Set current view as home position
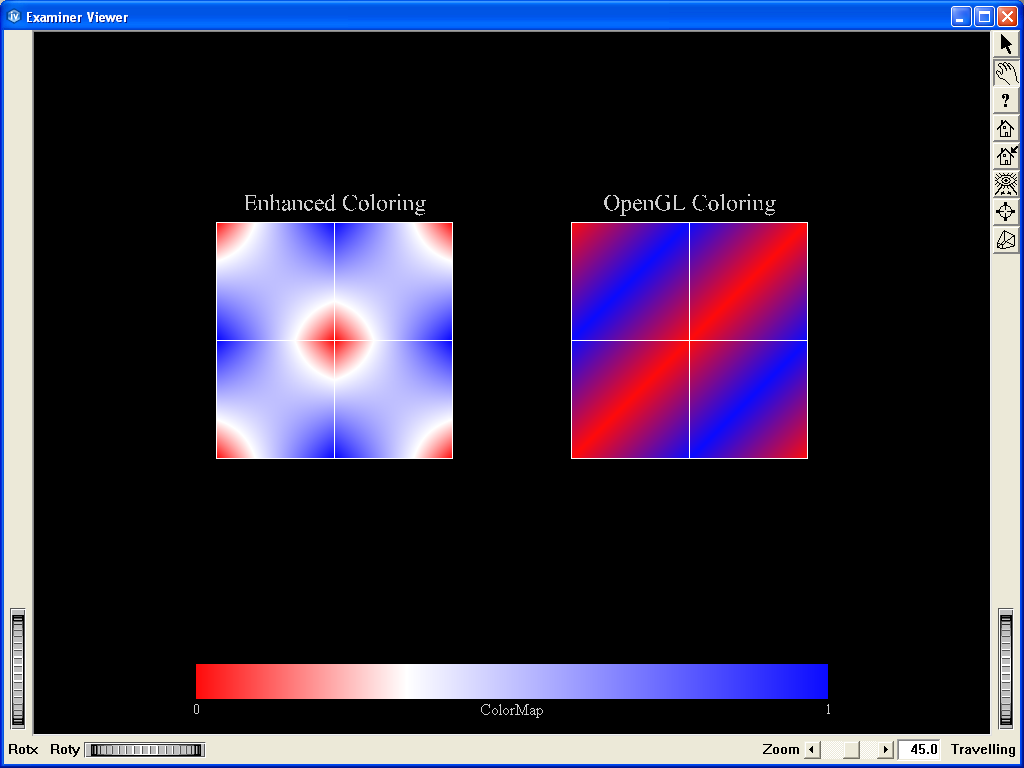The image size is (1024, 768). pos(1006,156)
